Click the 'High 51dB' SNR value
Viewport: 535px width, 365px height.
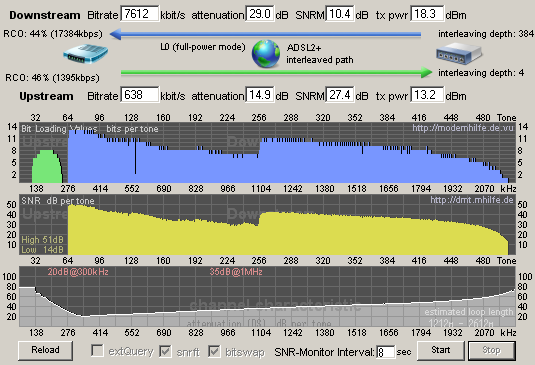pos(42,240)
